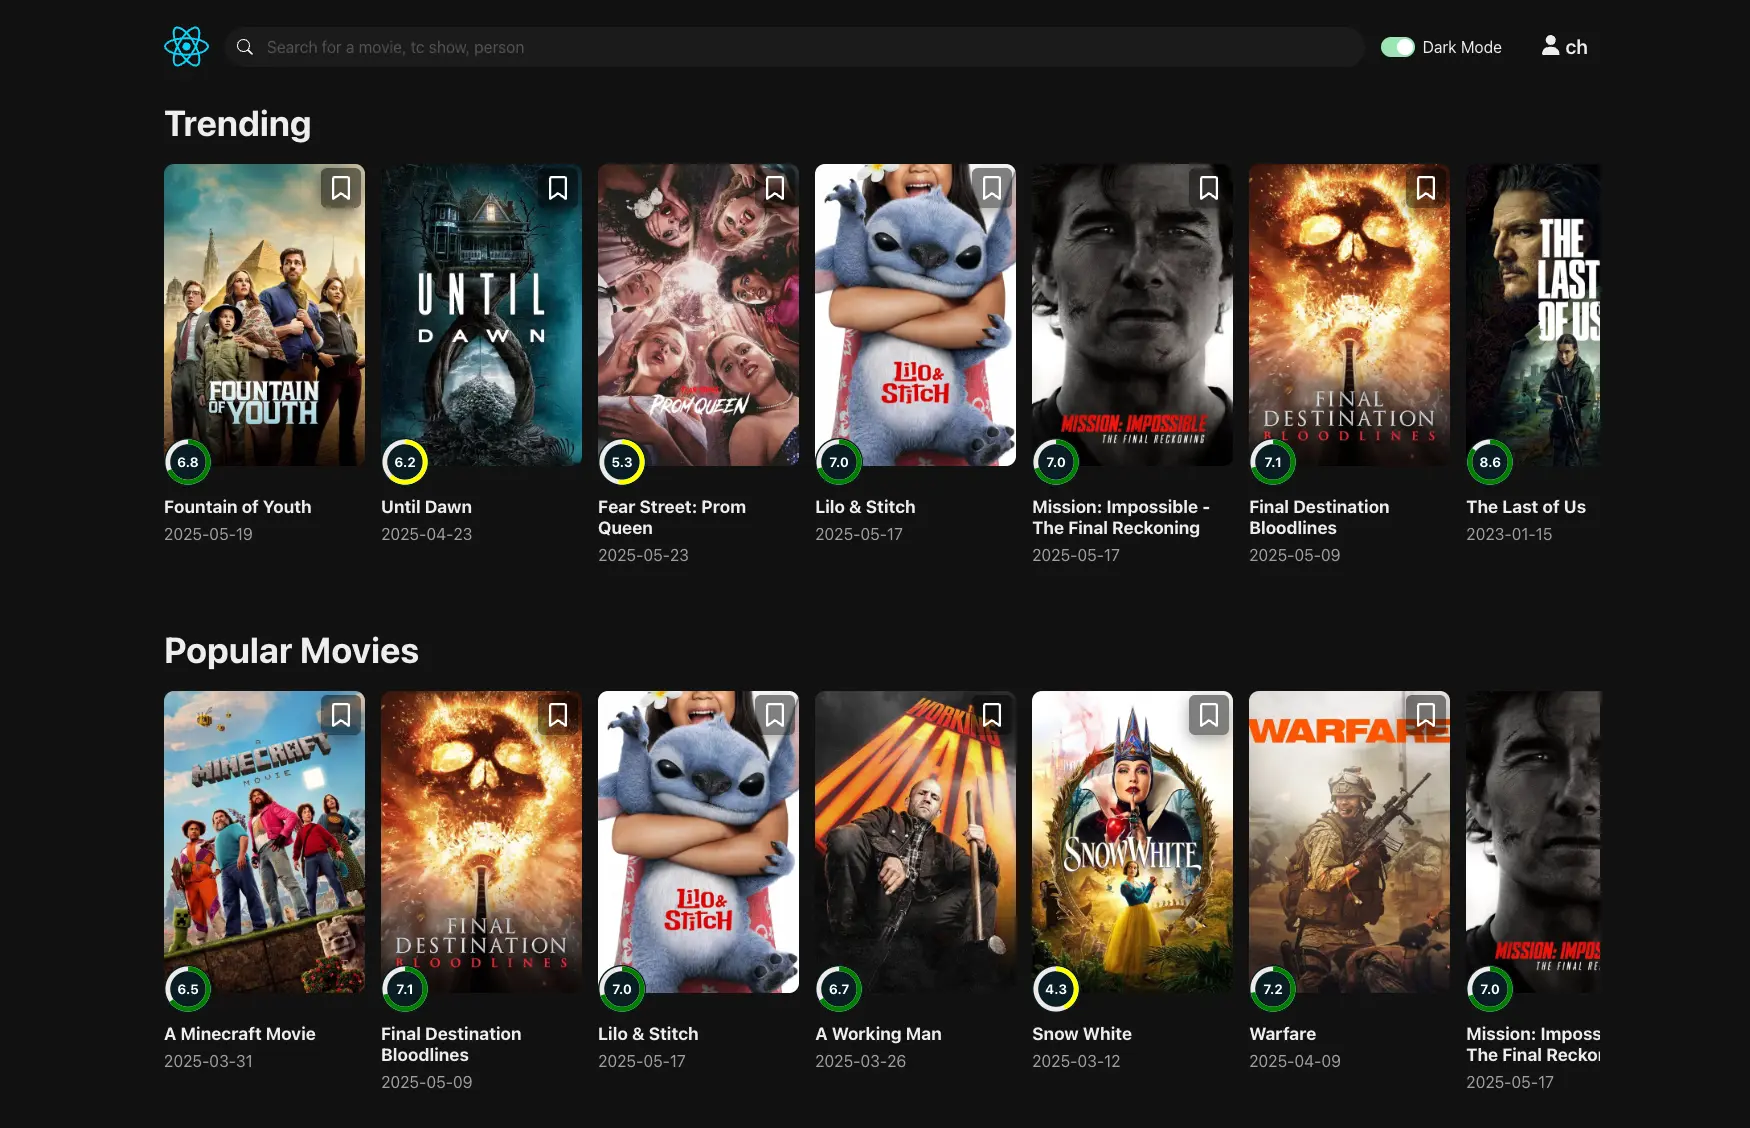
Task: Click date 2025-05-19 under Fountain of Youth
Action: point(208,534)
